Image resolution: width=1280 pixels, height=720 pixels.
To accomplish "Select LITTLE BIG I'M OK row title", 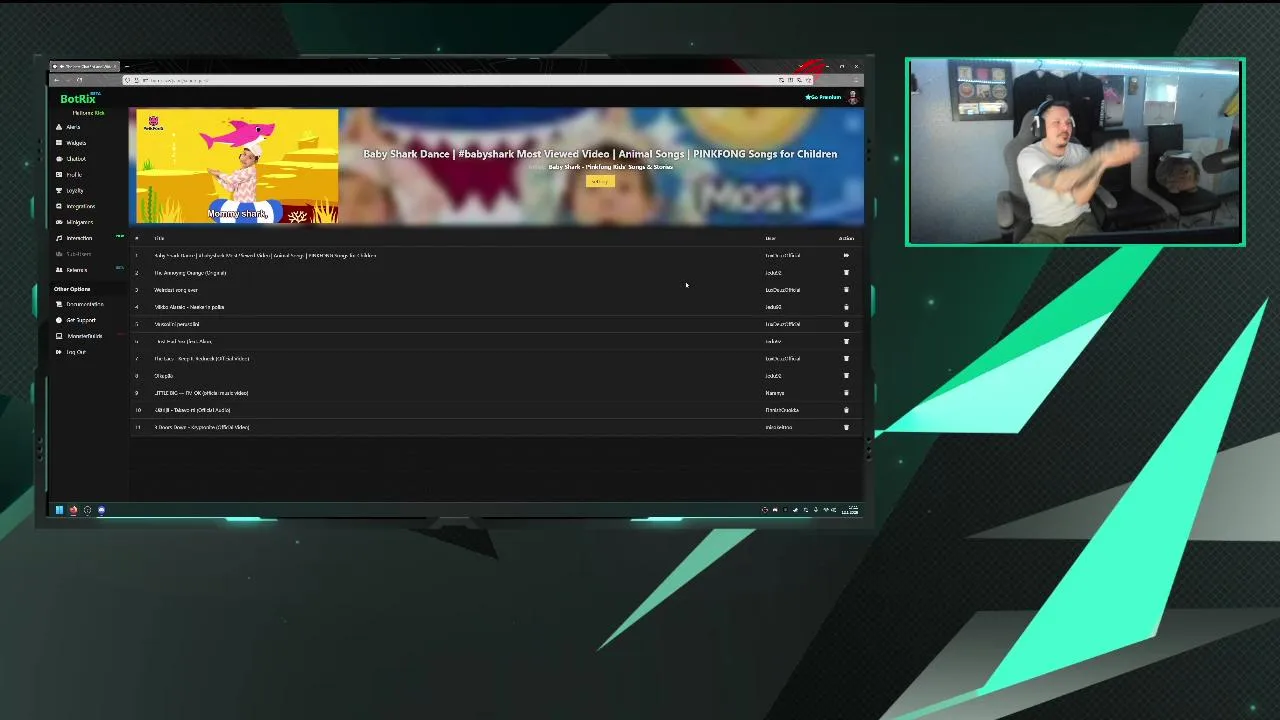I will point(201,393).
